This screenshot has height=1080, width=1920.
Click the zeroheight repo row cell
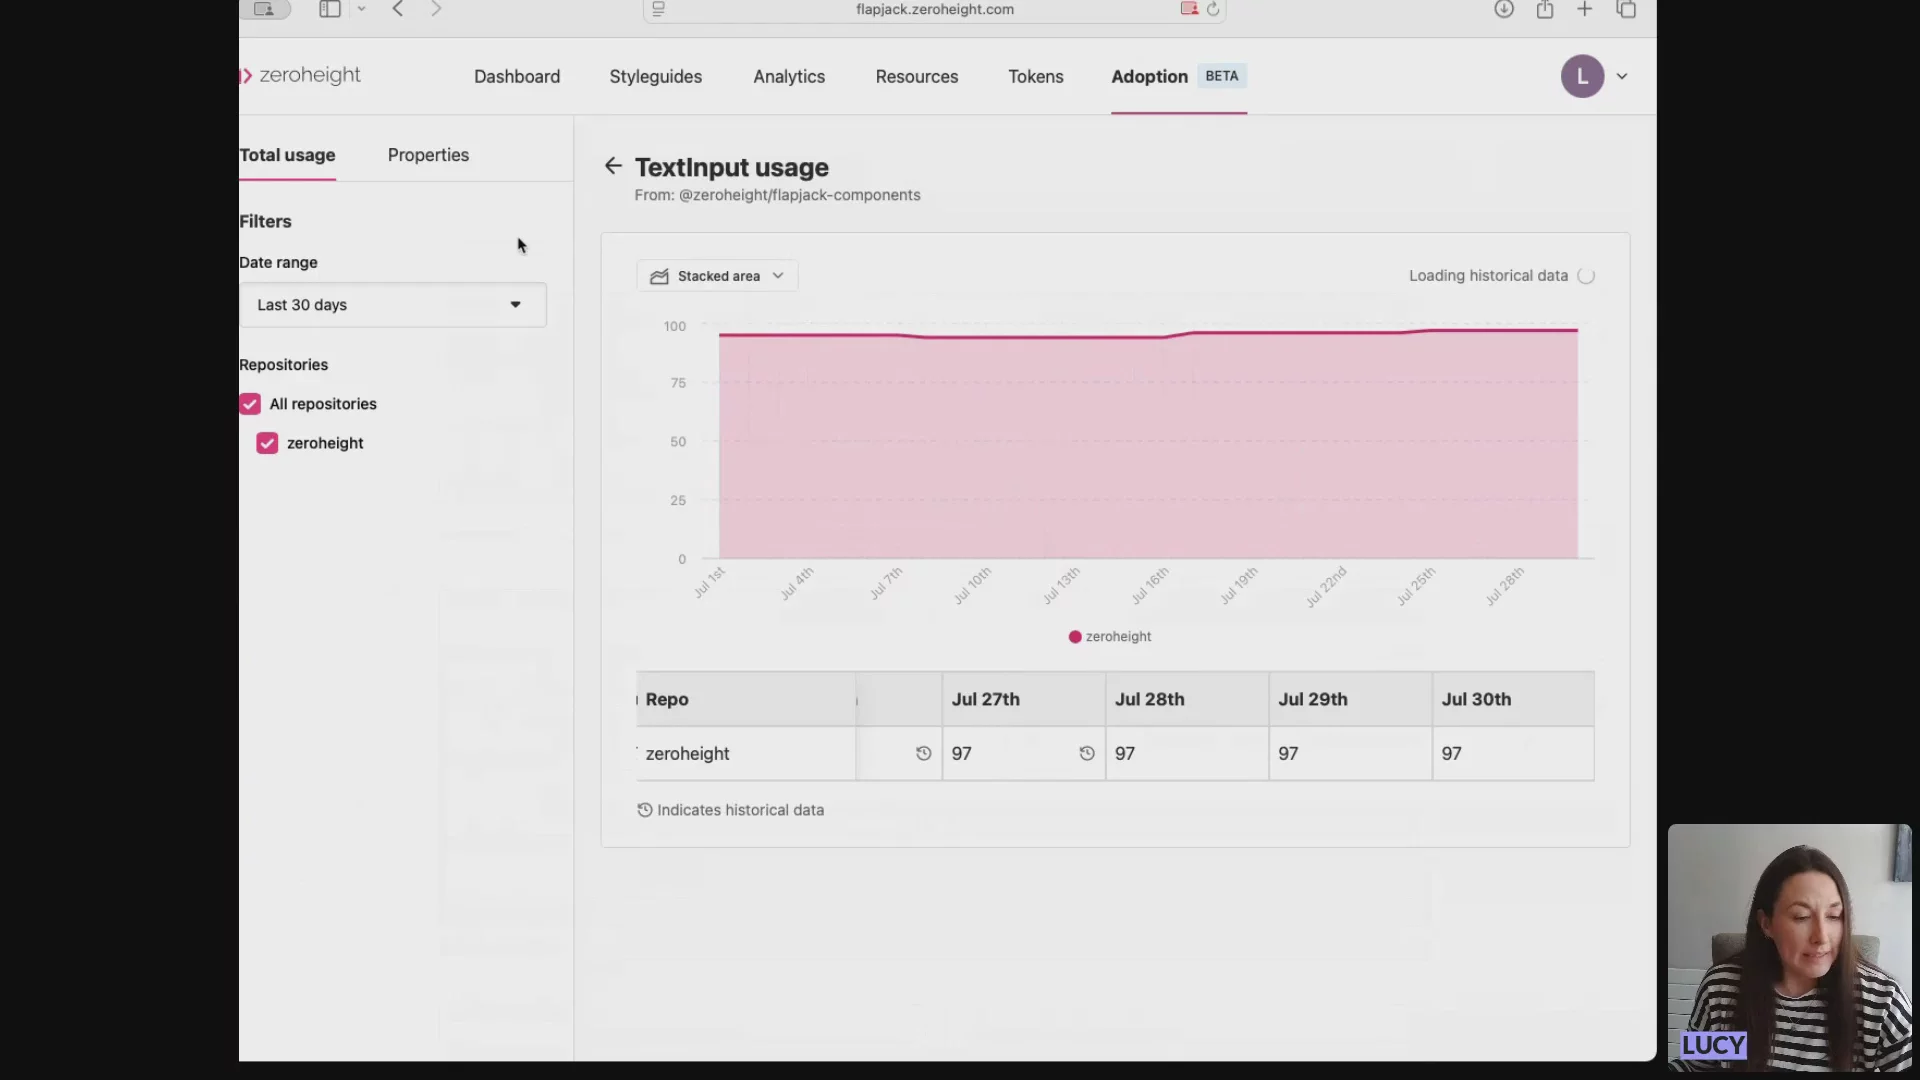click(x=746, y=753)
